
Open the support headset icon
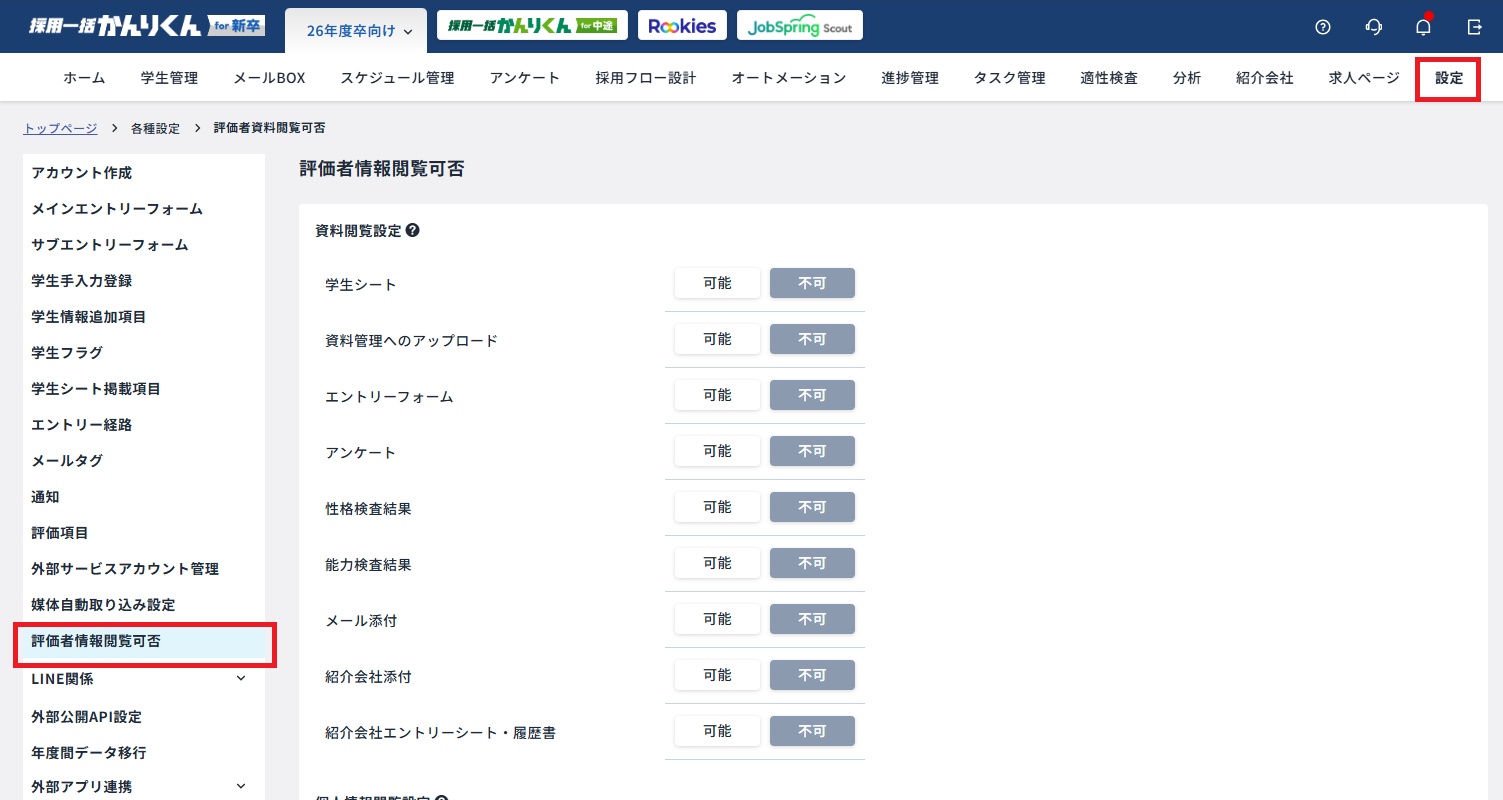(x=1374, y=27)
